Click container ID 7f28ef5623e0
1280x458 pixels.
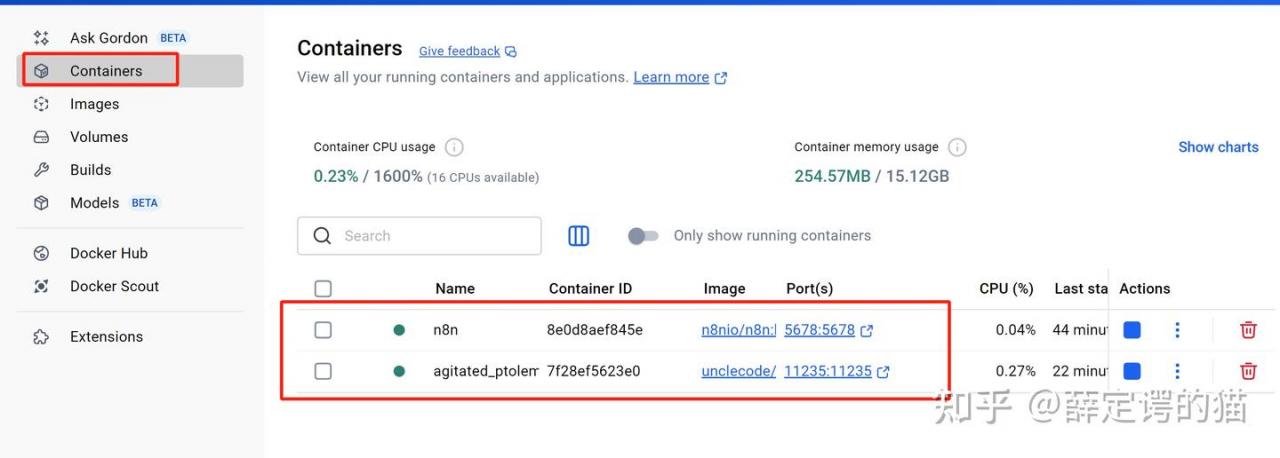pos(593,371)
